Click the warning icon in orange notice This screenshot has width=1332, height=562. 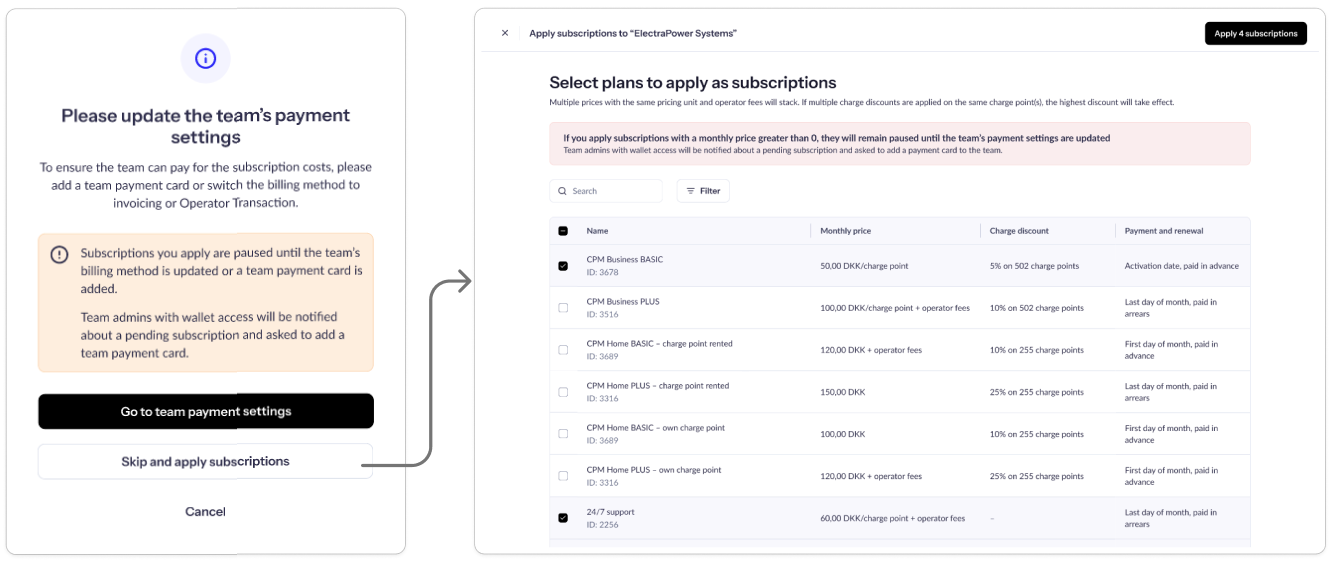(x=59, y=254)
